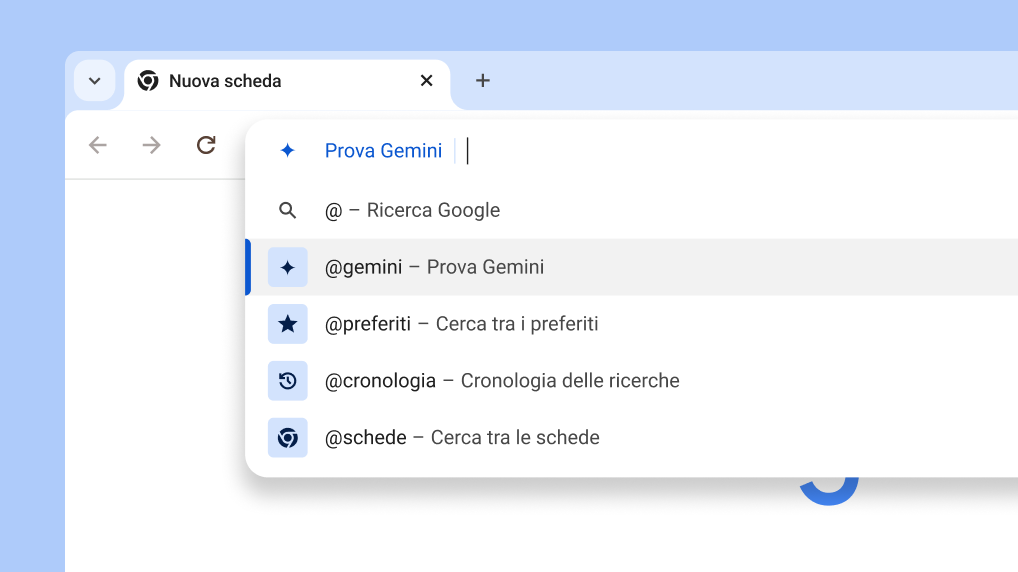The height and width of the screenshot is (572, 1018).
Task: Go back with the back arrow
Action: (98, 145)
